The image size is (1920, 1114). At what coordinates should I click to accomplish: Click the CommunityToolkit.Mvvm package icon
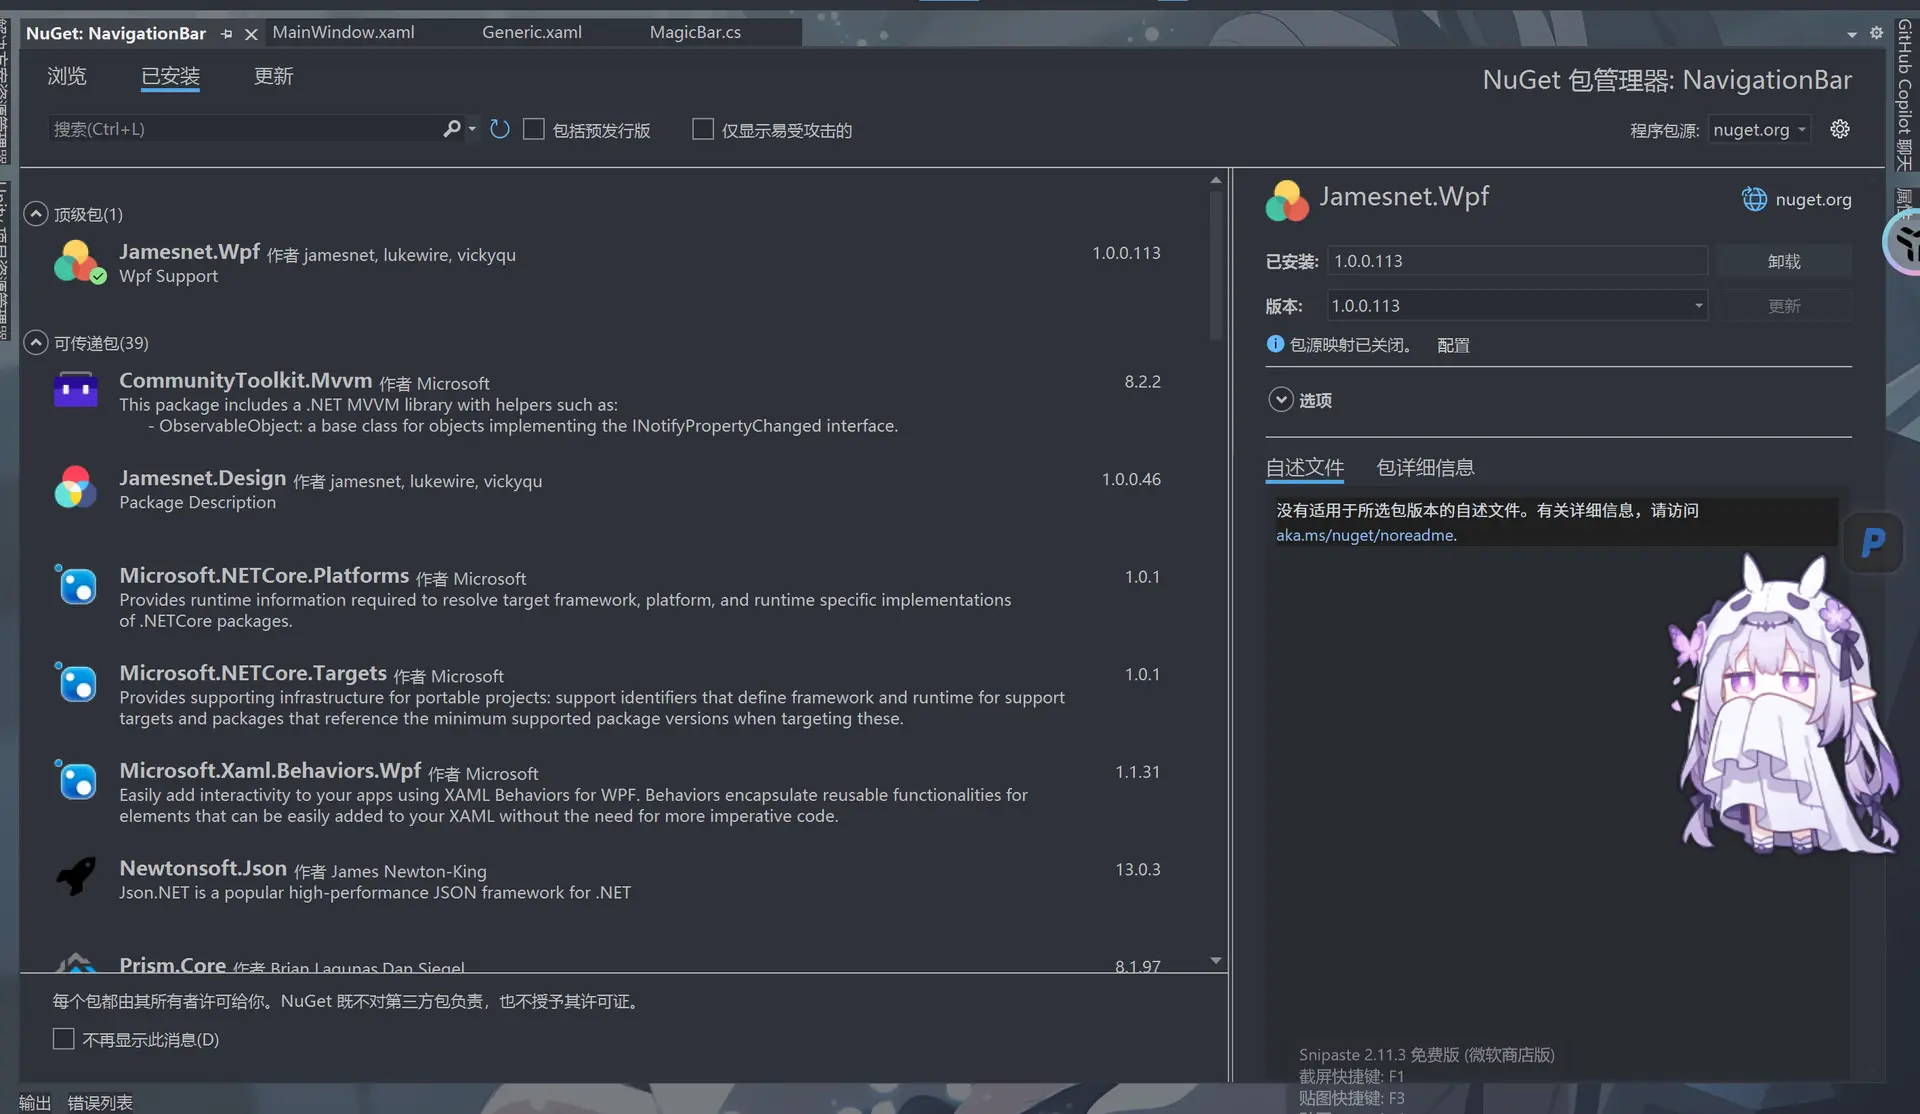(76, 389)
